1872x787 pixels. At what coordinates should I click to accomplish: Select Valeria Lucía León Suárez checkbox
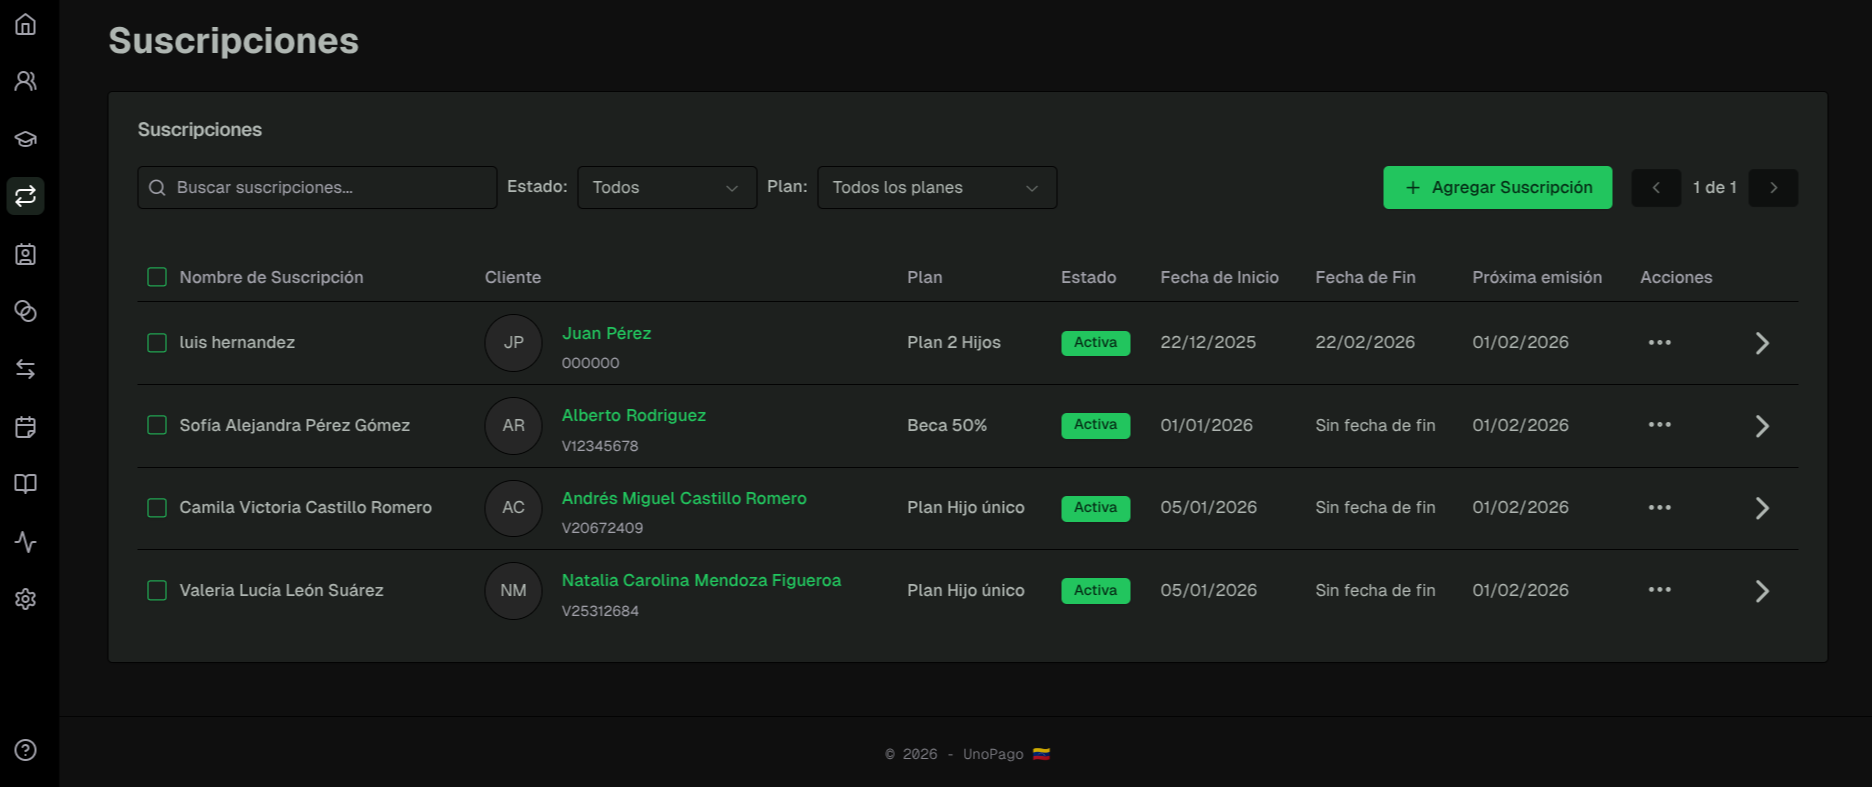[157, 590]
